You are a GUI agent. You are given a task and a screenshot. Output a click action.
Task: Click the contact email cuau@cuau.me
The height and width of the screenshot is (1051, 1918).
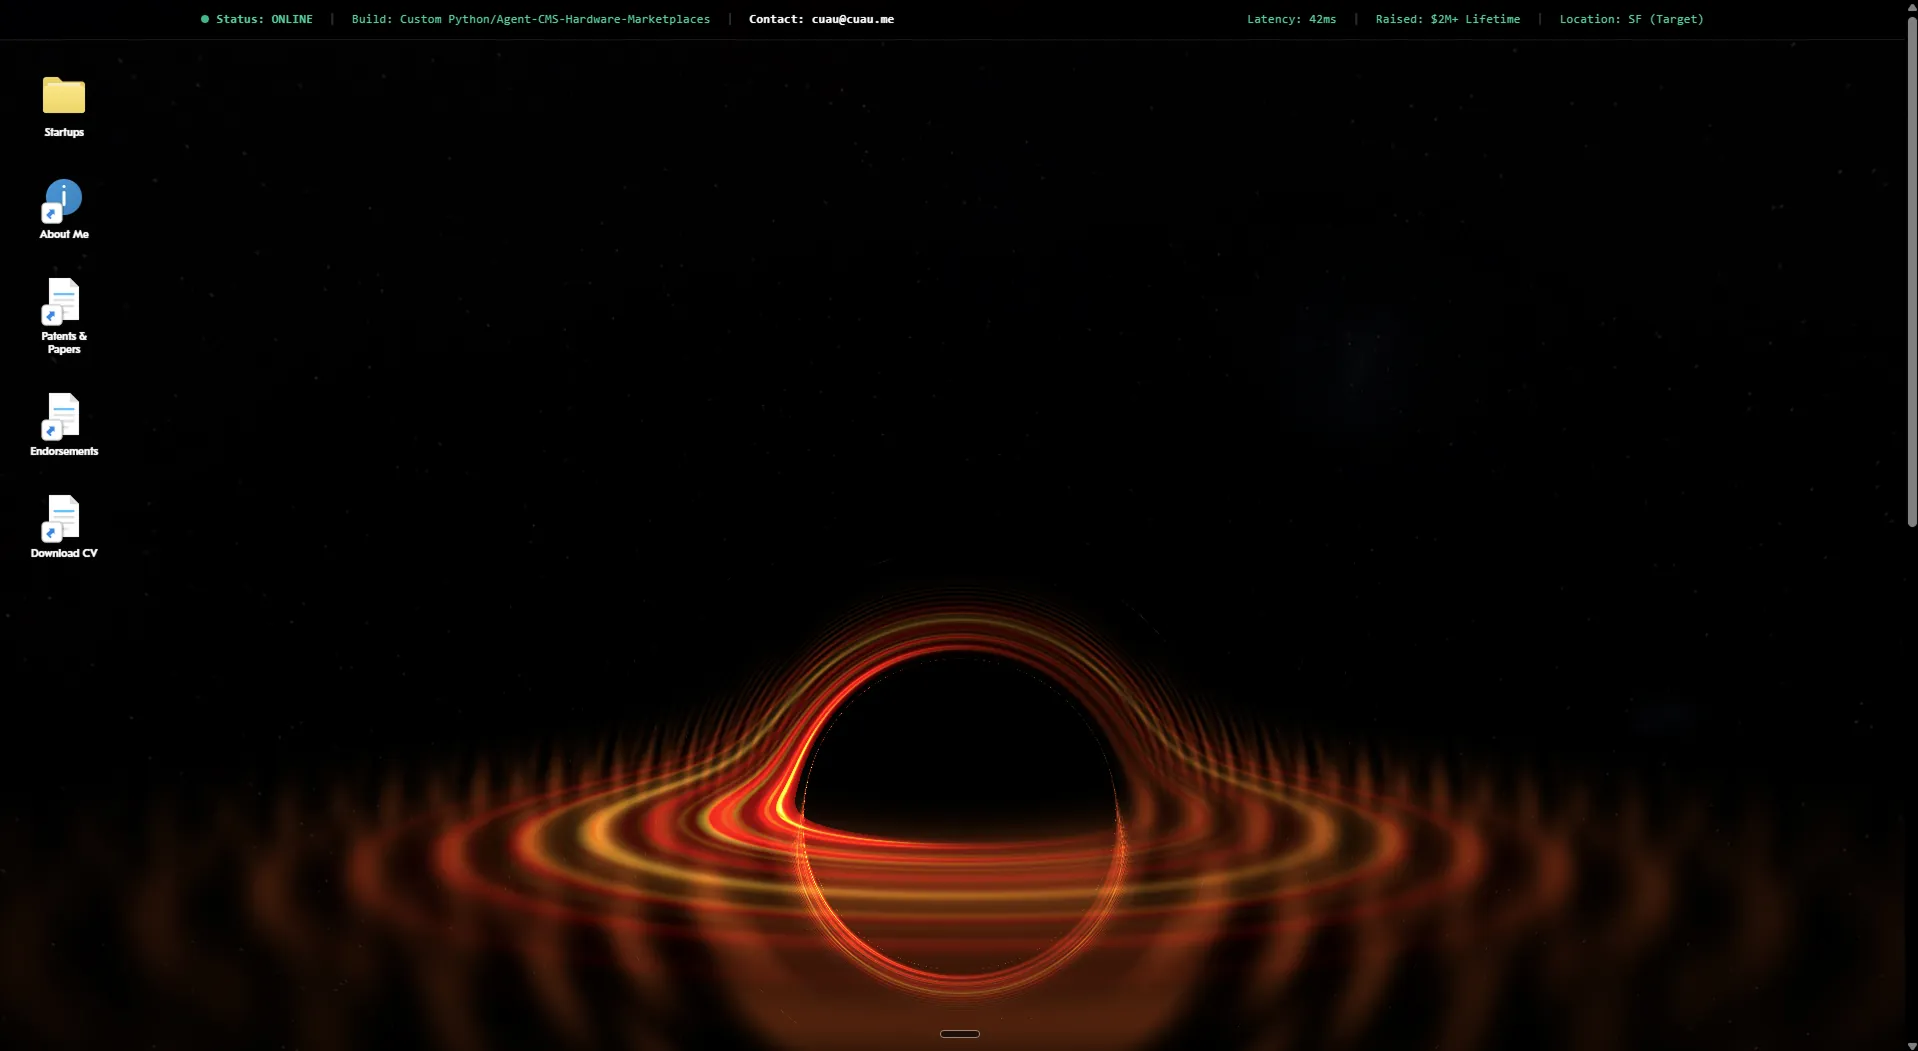(852, 19)
